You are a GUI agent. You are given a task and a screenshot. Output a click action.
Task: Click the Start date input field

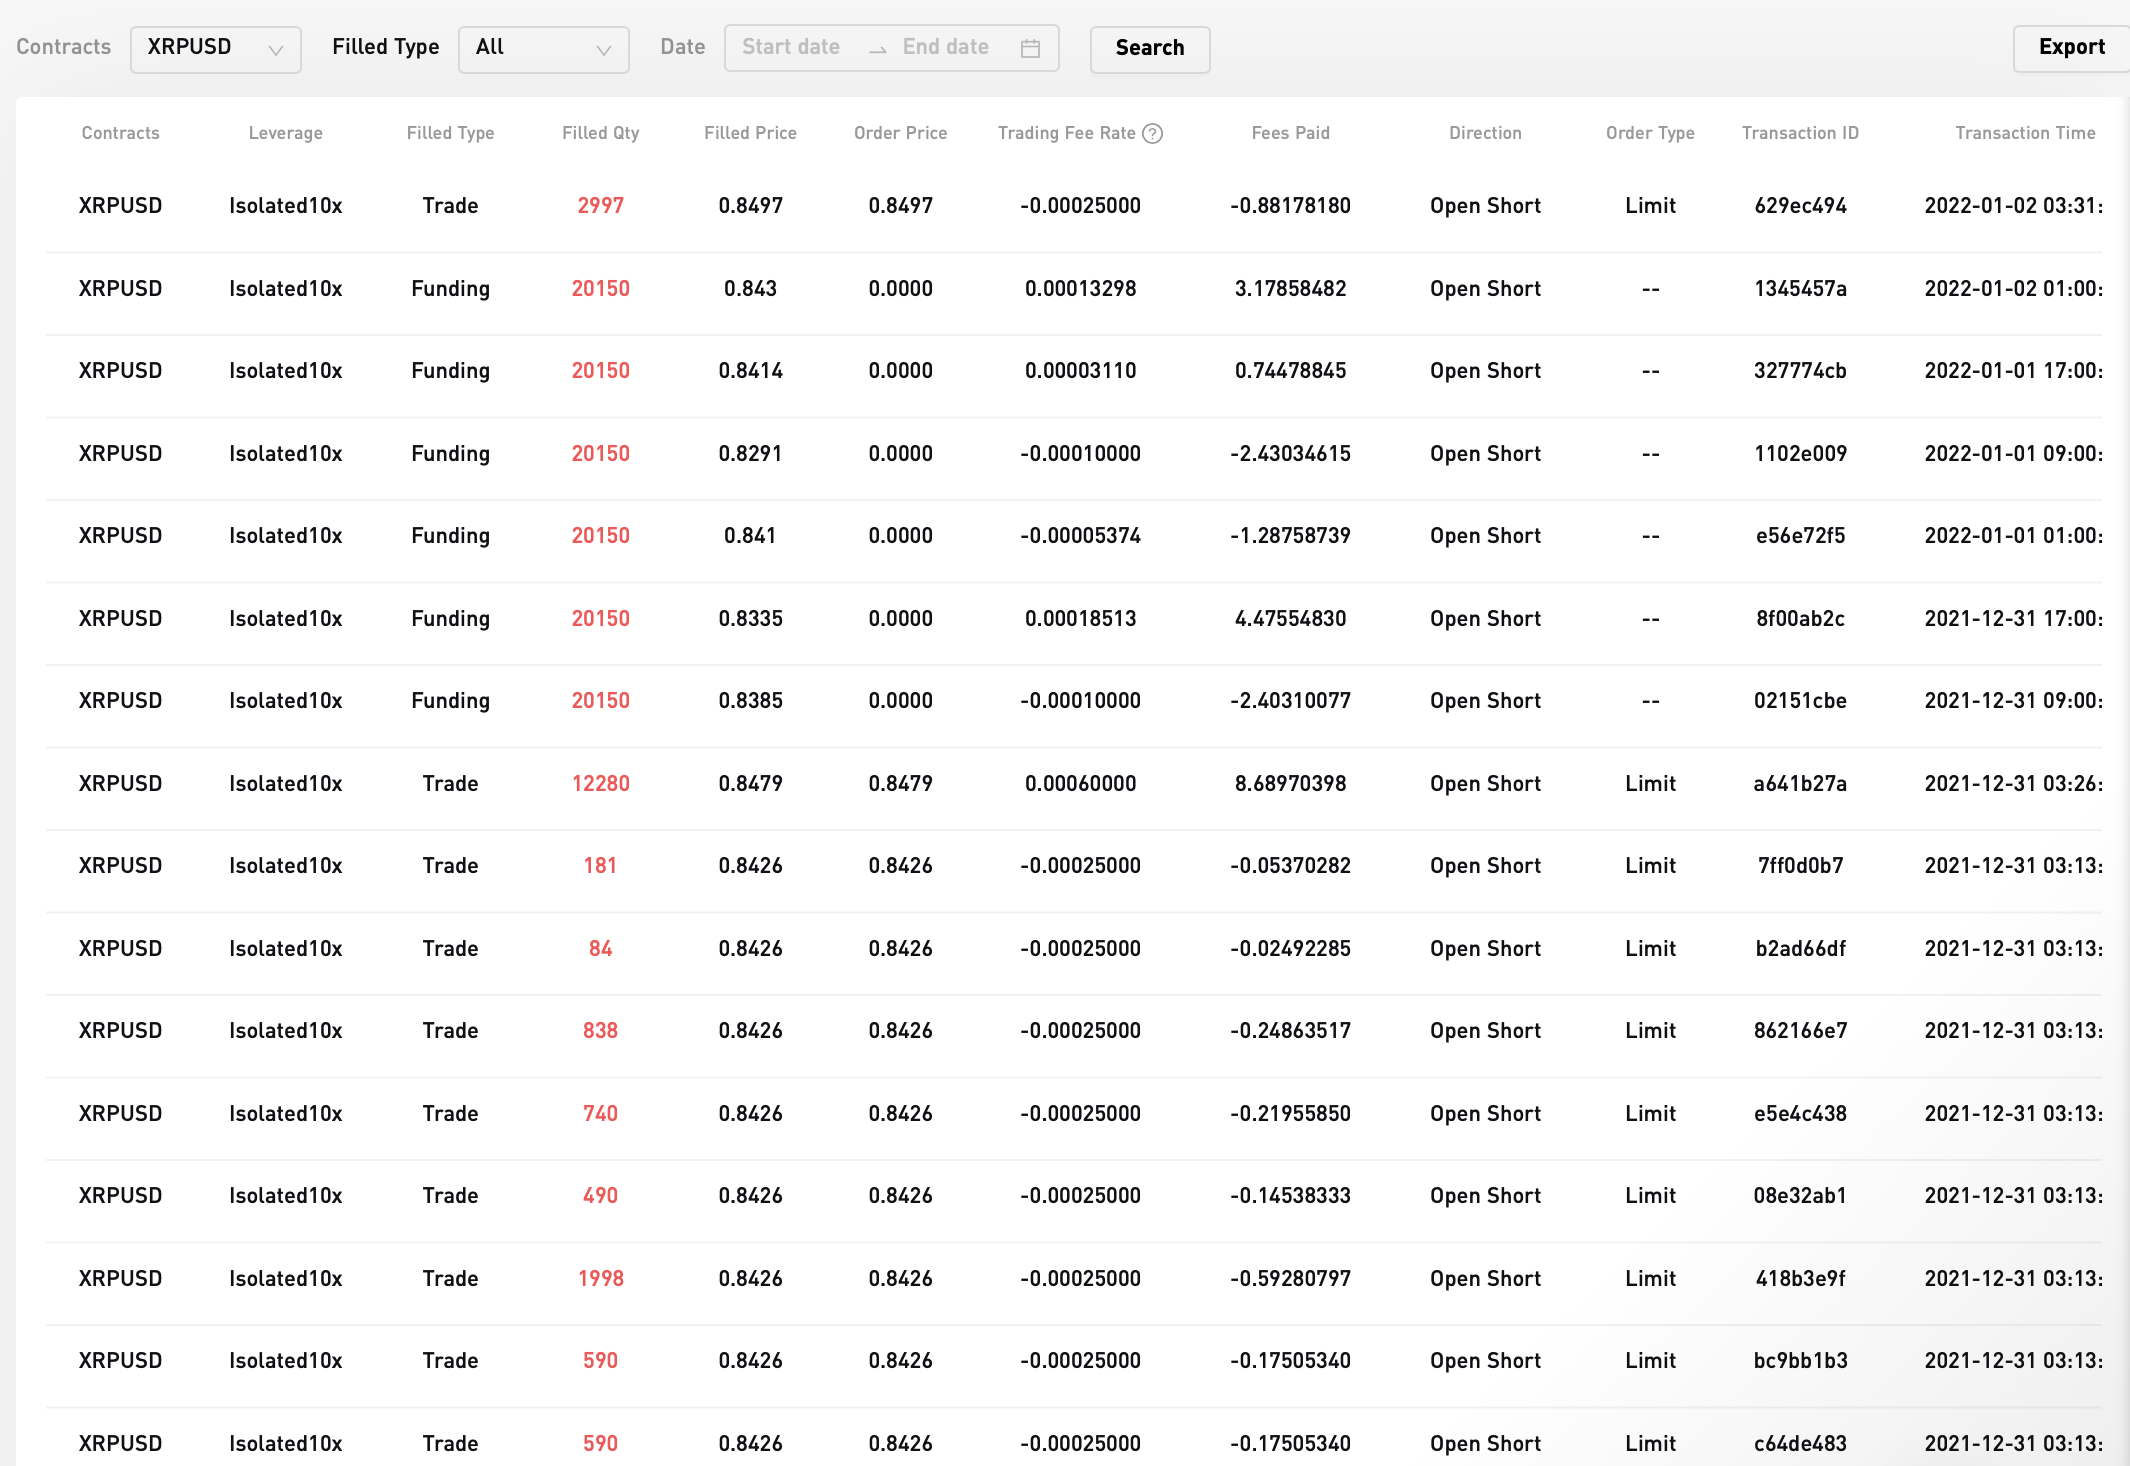pos(791,47)
